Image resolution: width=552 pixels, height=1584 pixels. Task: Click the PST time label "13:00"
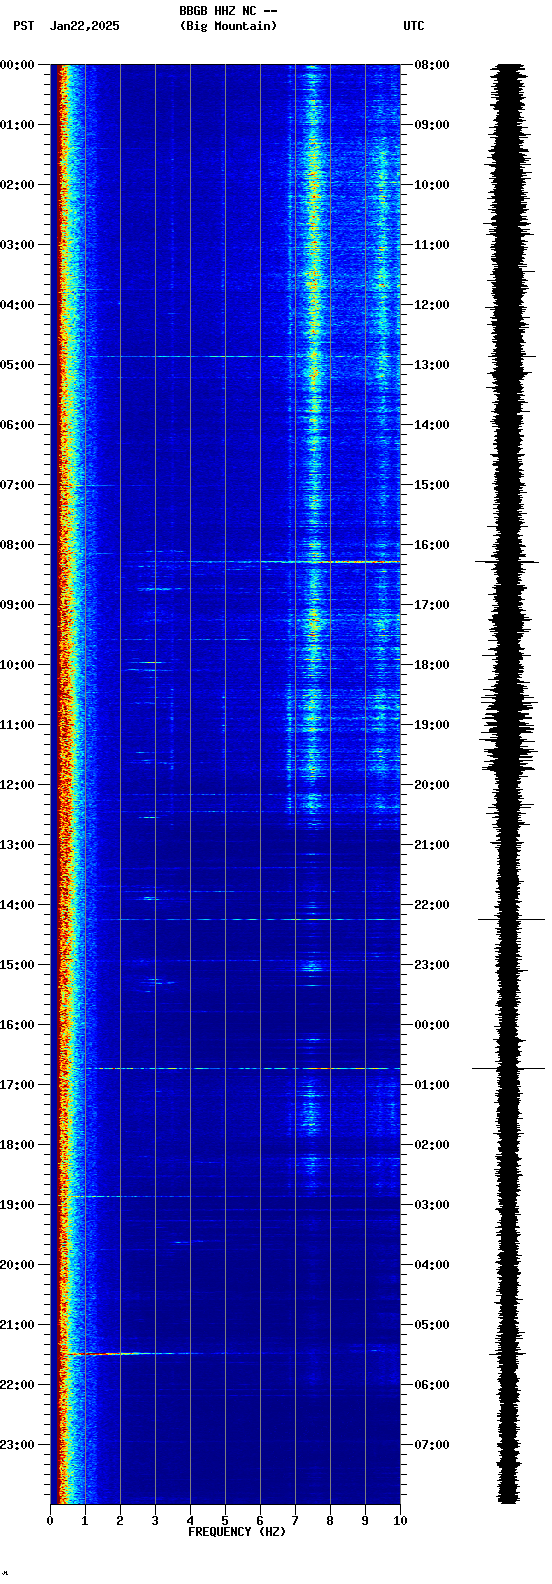(17, 845)
